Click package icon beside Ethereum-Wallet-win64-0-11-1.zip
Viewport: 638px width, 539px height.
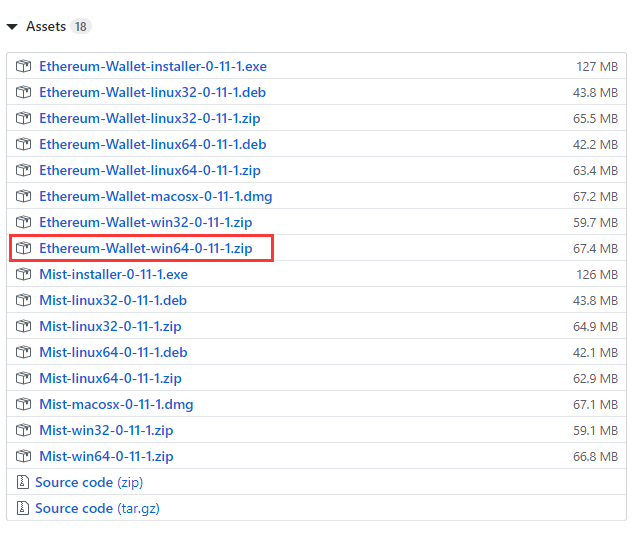pos(23,248)
